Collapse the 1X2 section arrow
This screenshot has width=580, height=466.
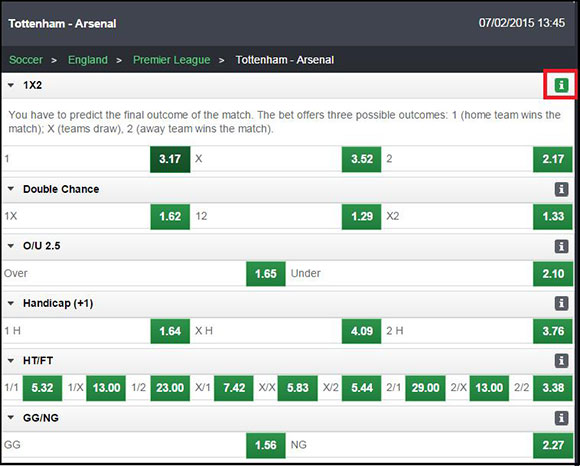pyautogui.click(x=11, y=85)
